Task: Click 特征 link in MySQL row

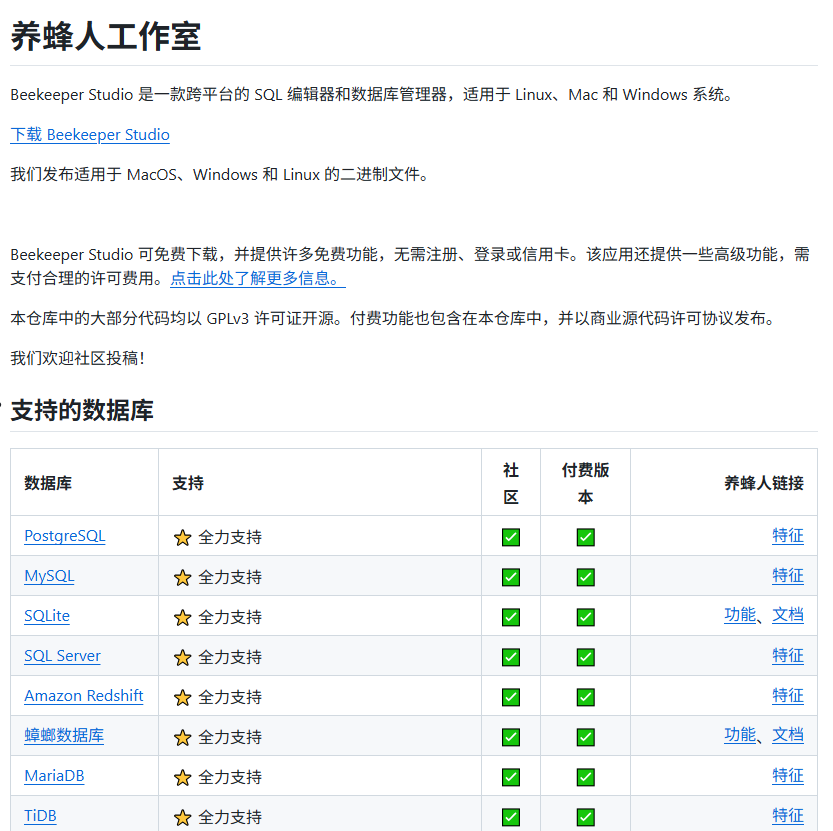Action: tap(787, 575)
